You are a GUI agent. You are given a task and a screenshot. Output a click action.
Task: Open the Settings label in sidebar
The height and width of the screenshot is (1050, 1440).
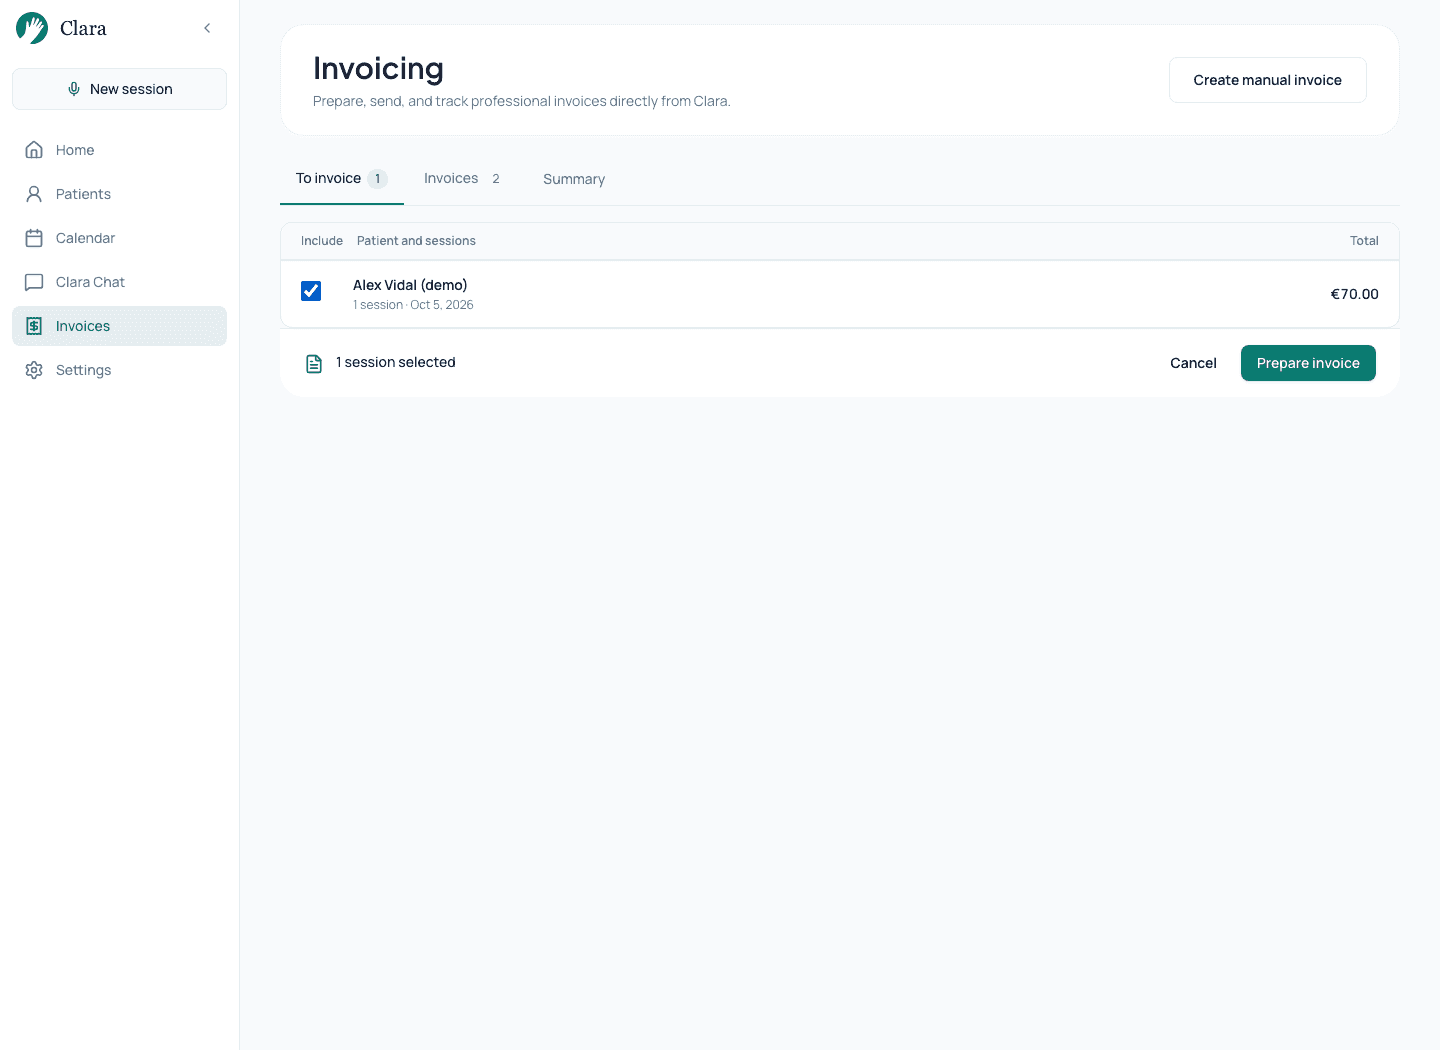click(83, 370)
